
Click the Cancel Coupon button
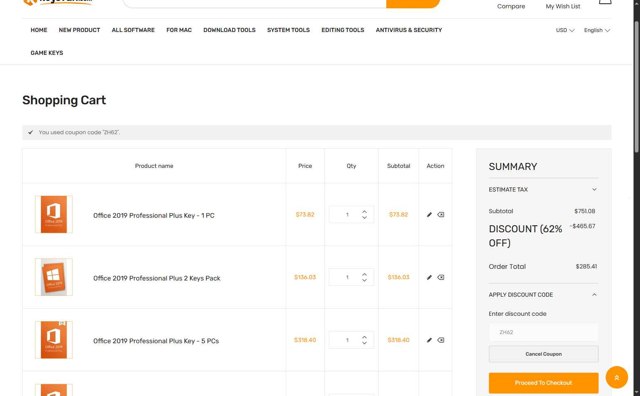tap(543, 354)
